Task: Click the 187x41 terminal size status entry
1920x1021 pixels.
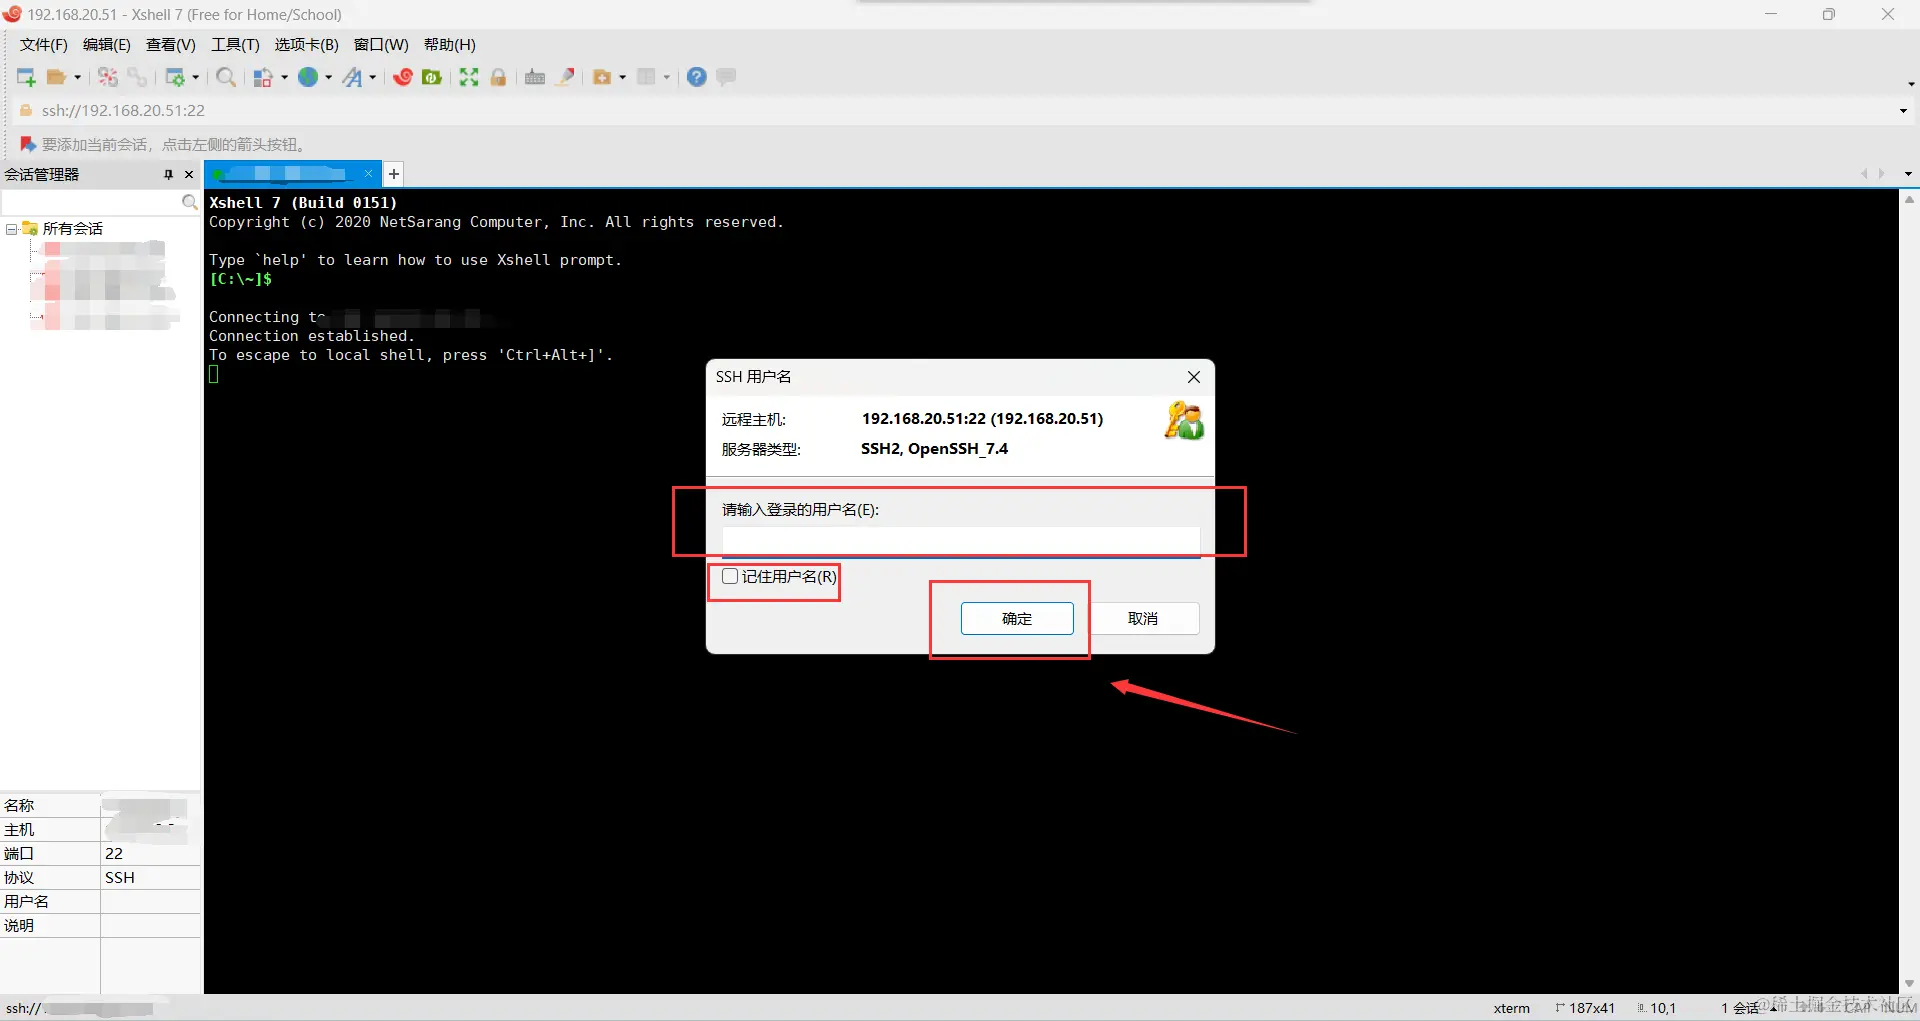Action: tap(1586, 1008)
